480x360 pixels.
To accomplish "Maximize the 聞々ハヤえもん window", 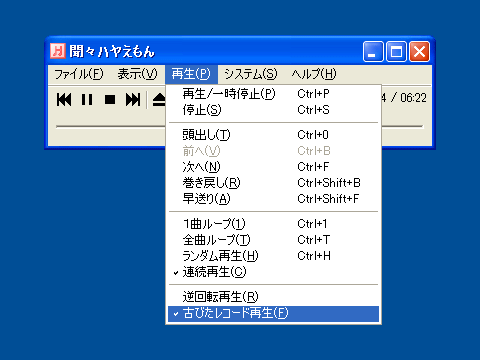I will (x=396, y=52).
